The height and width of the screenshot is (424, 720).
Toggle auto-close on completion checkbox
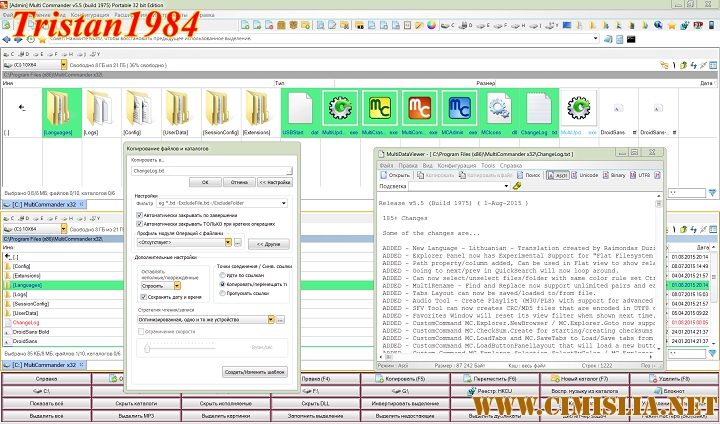click(138, 213)
